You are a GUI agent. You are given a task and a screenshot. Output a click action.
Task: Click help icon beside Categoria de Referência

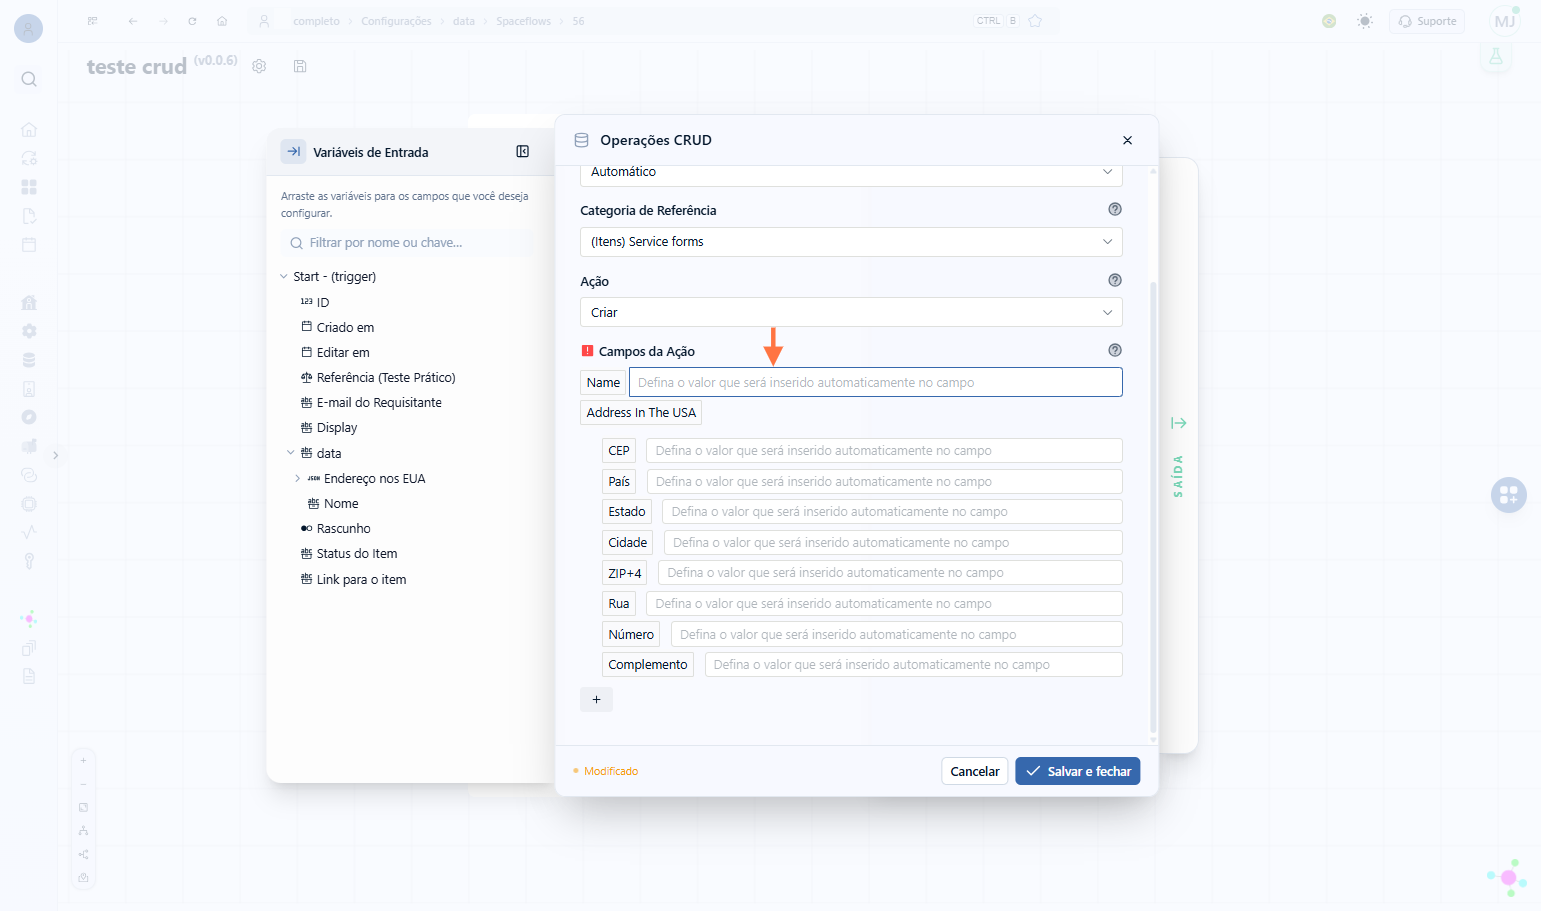1115,209
